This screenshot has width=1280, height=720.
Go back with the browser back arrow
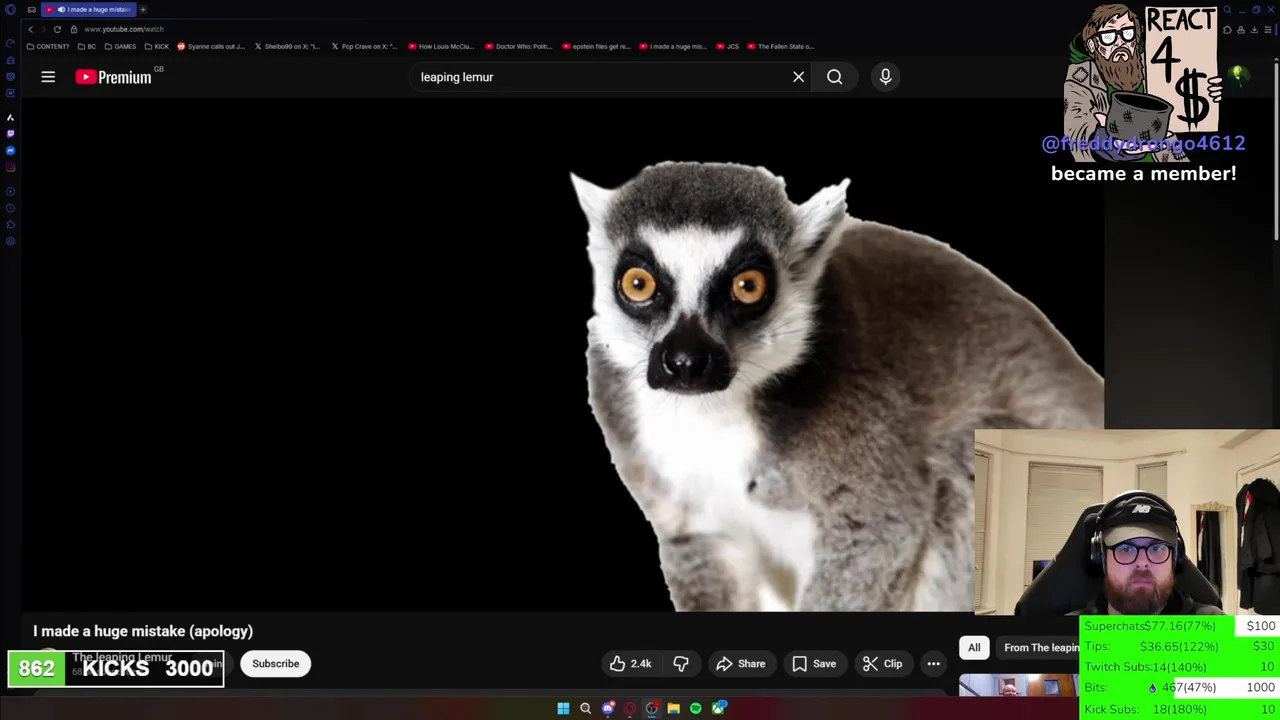click(x=30, y=29)
